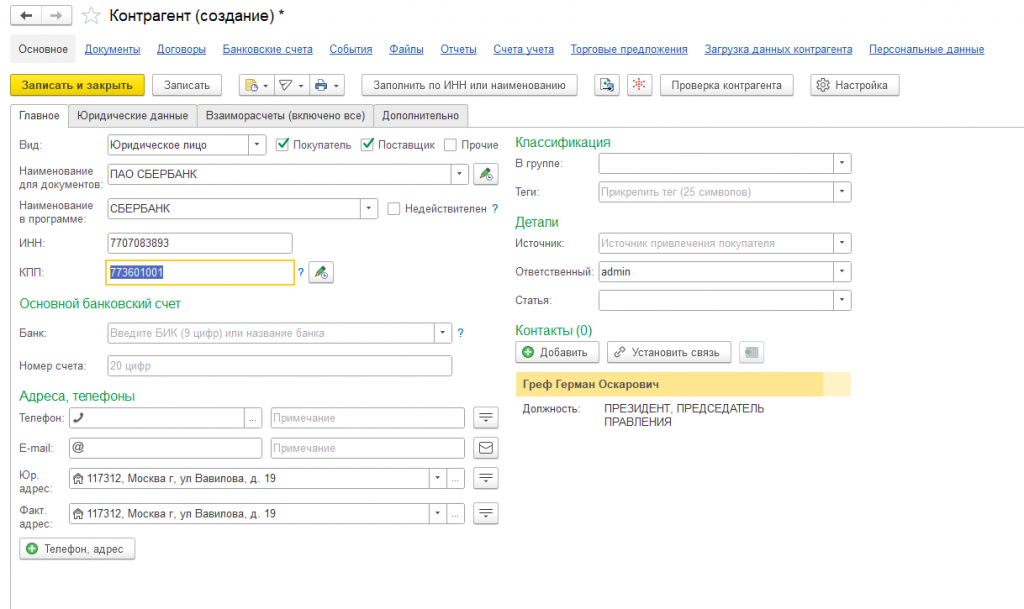Add form to favorites with star icon
The height and width of the screenshot is (609, 1024).
click(x=91, y=16)
